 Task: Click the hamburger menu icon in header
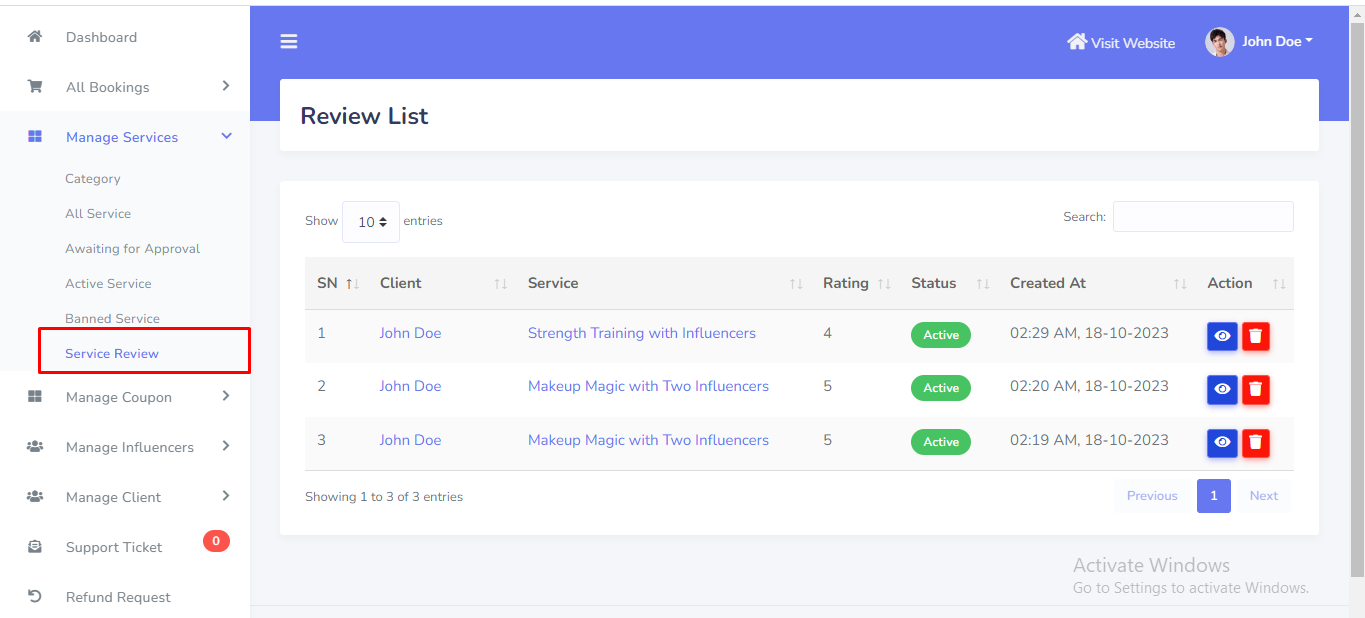(289, 41)
